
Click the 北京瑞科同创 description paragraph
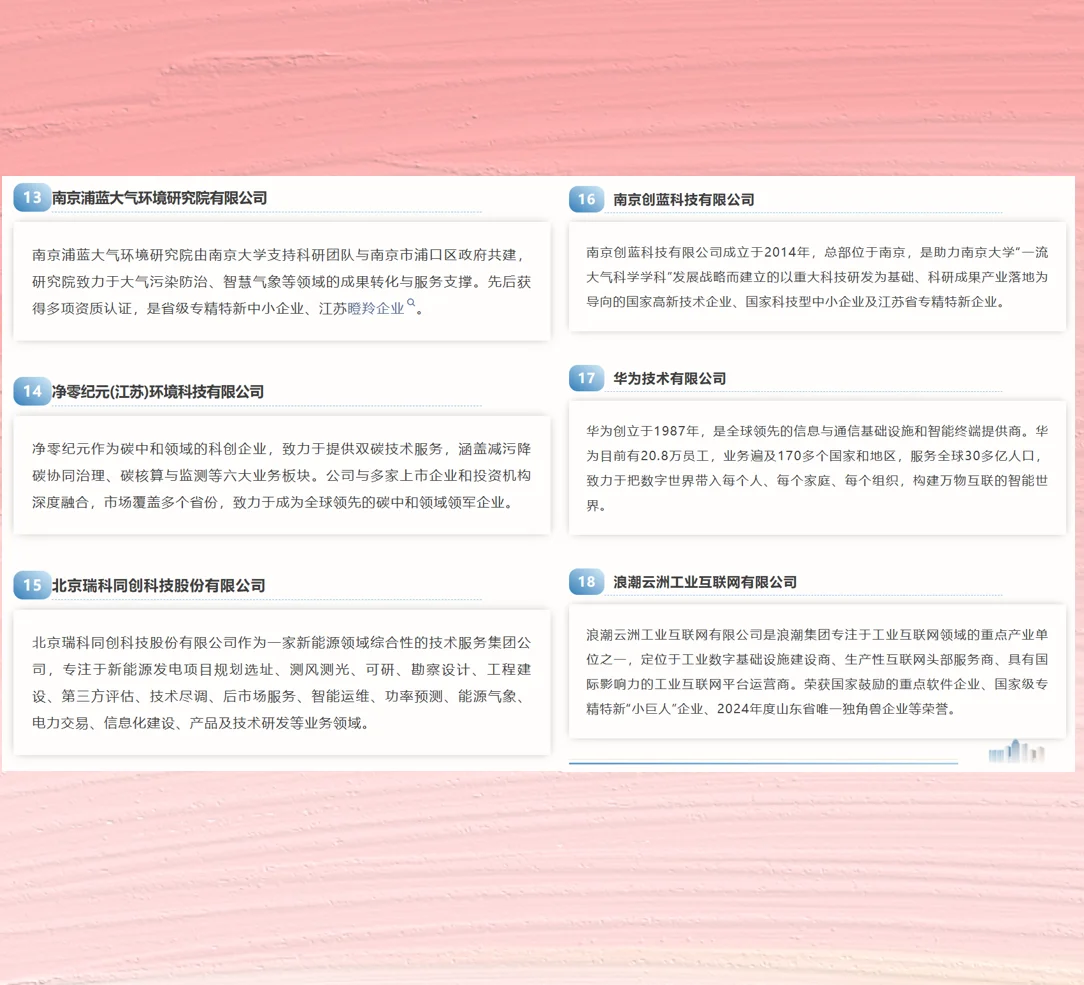(x=281, y=683)
